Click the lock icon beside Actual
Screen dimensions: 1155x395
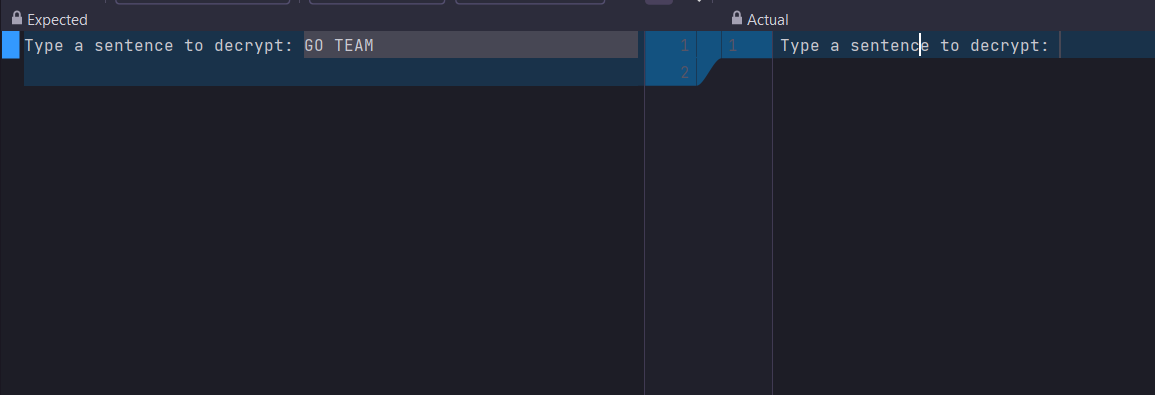[737, 18]
